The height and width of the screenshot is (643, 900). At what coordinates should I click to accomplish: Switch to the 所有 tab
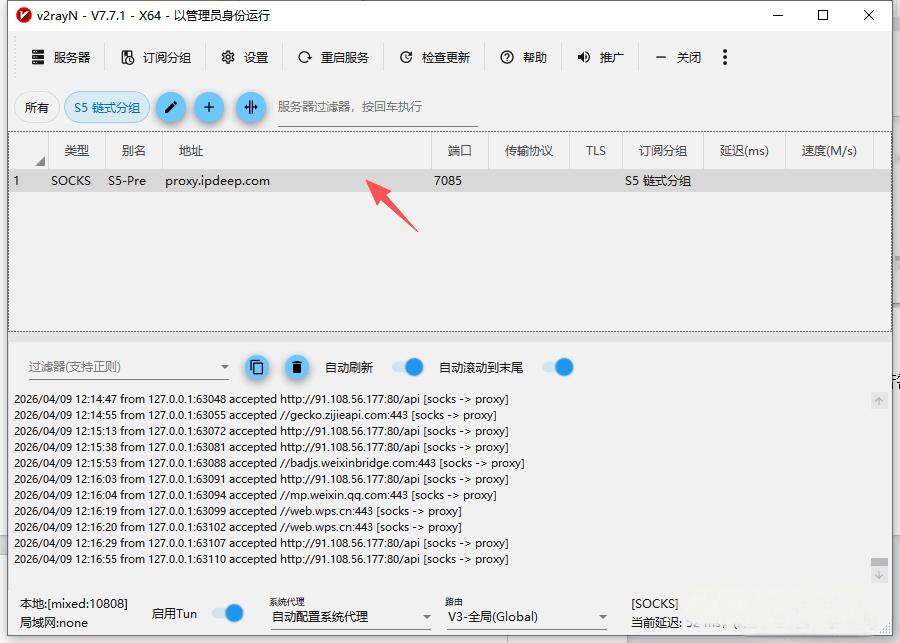coord(36,107)
